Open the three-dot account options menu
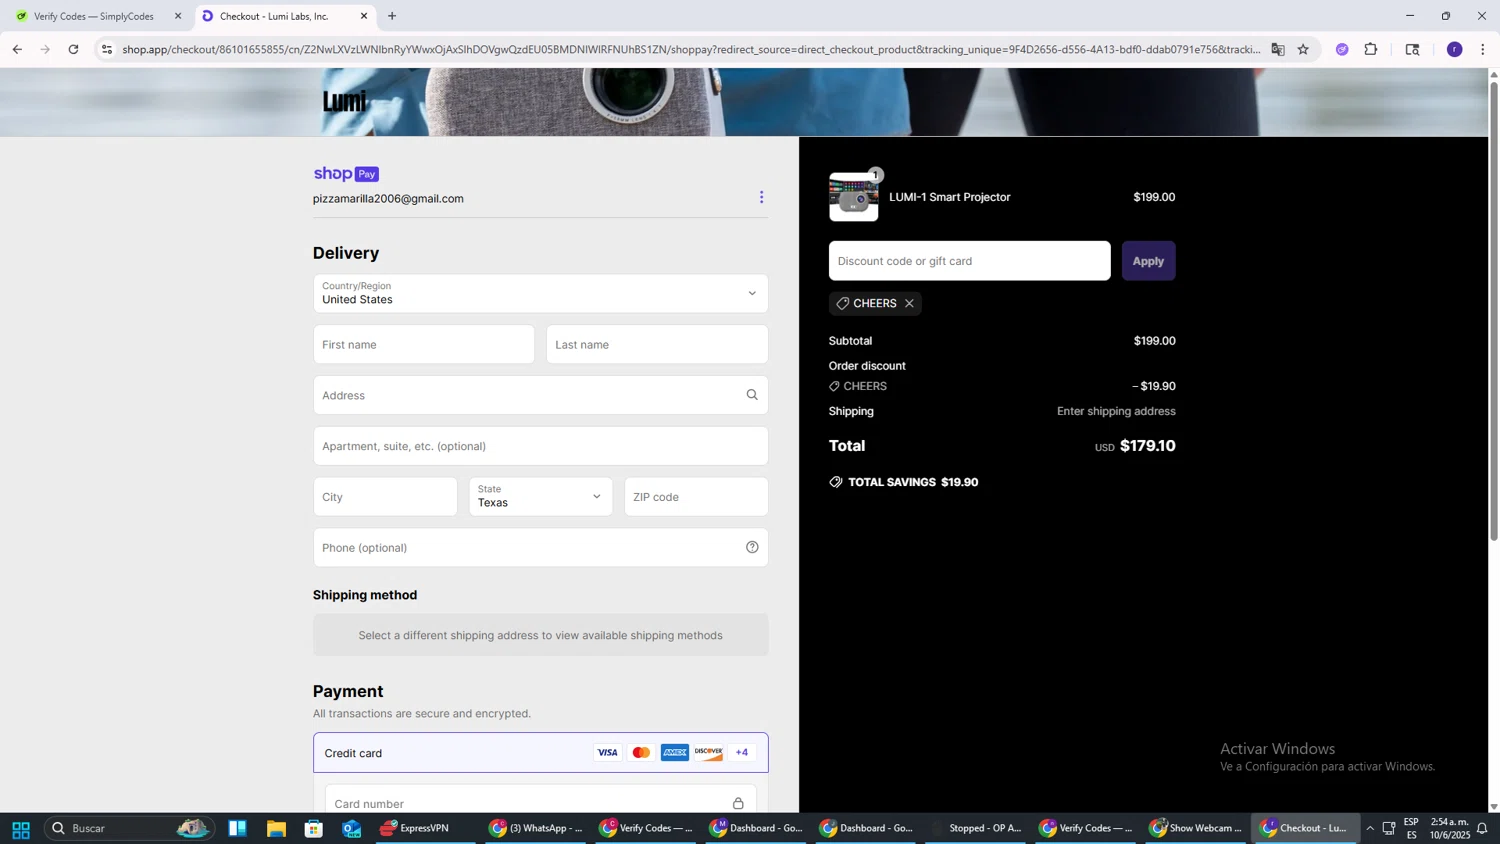Image resolution: width=1500 pixels, height=844 pixels. (761, 197)
